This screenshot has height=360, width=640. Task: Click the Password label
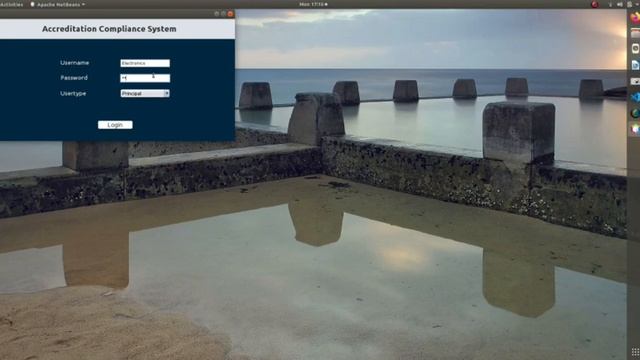tap(74, 78)
